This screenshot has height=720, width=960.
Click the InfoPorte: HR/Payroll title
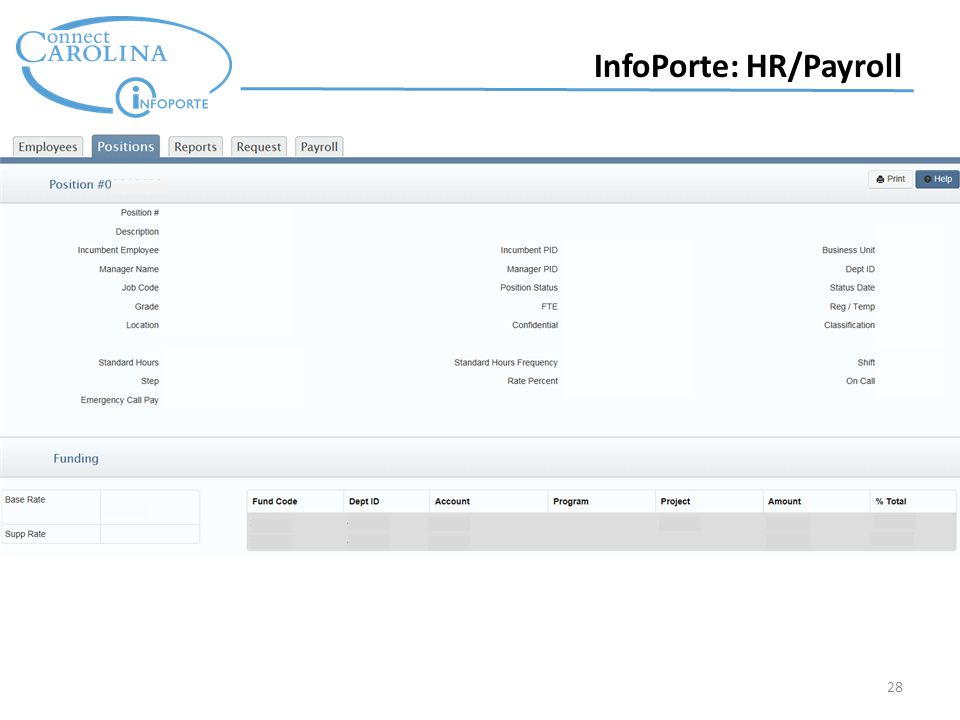click(748, 66)
